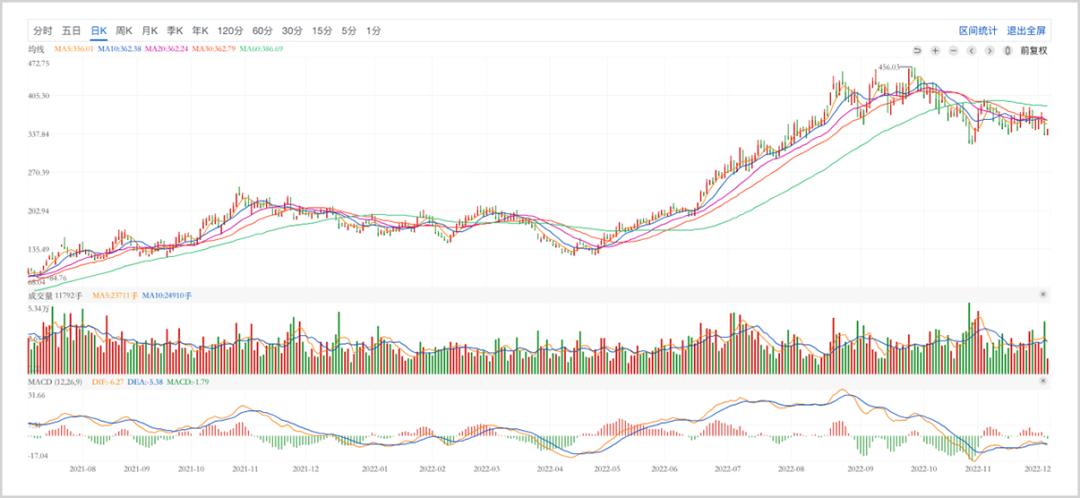Shift chart left with the left chevron icon
The height and width of the screenshot is (498, 1080).
pyautogui.click(x=971, y=50)
